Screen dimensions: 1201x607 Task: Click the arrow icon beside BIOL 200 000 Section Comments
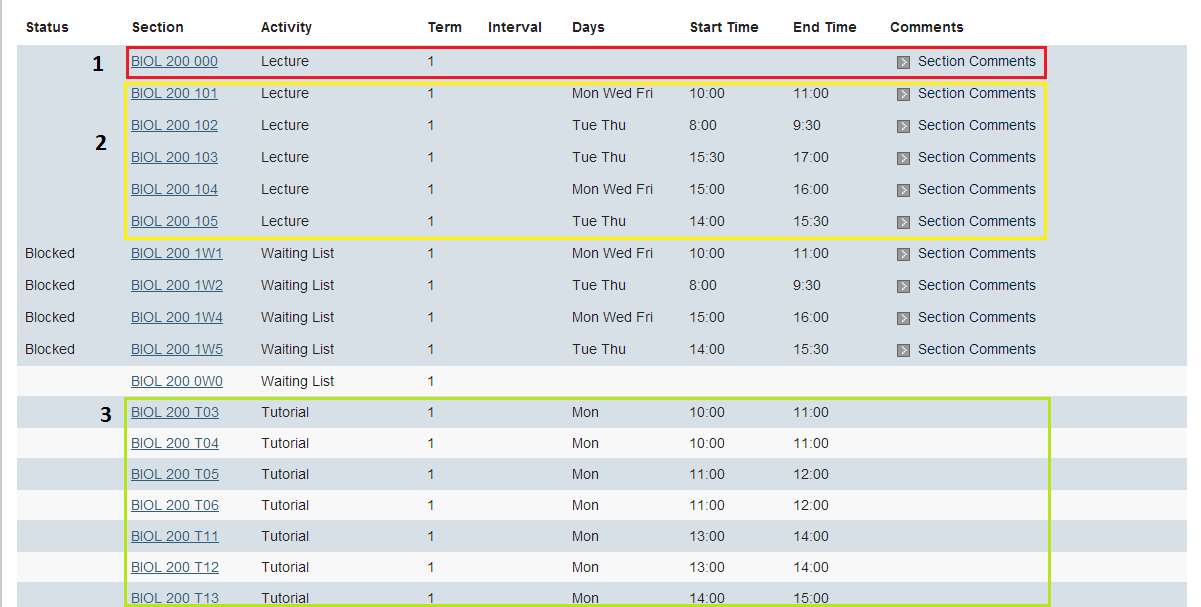[x=903, y=62]
